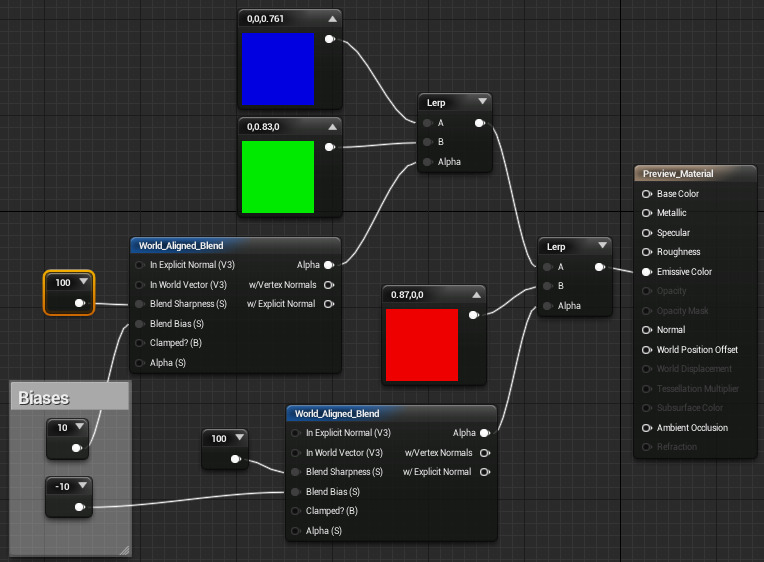This screenshot has width=764, height=562.
Task: Expand the -10 constant node arrow
Action: (x=83, y=486)
